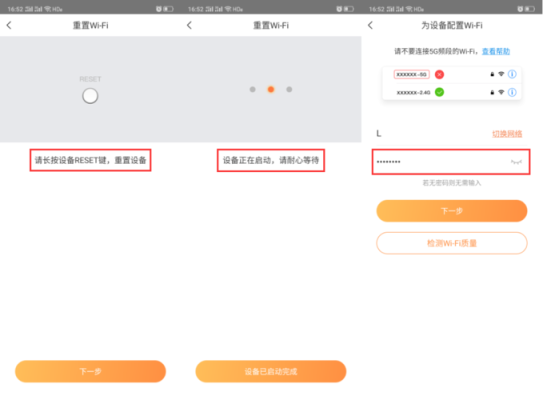Viewport: 543px width, 400px height.
Task: Tap the text 请长按设备RESET键，重置设备
Action: (90, 160)
